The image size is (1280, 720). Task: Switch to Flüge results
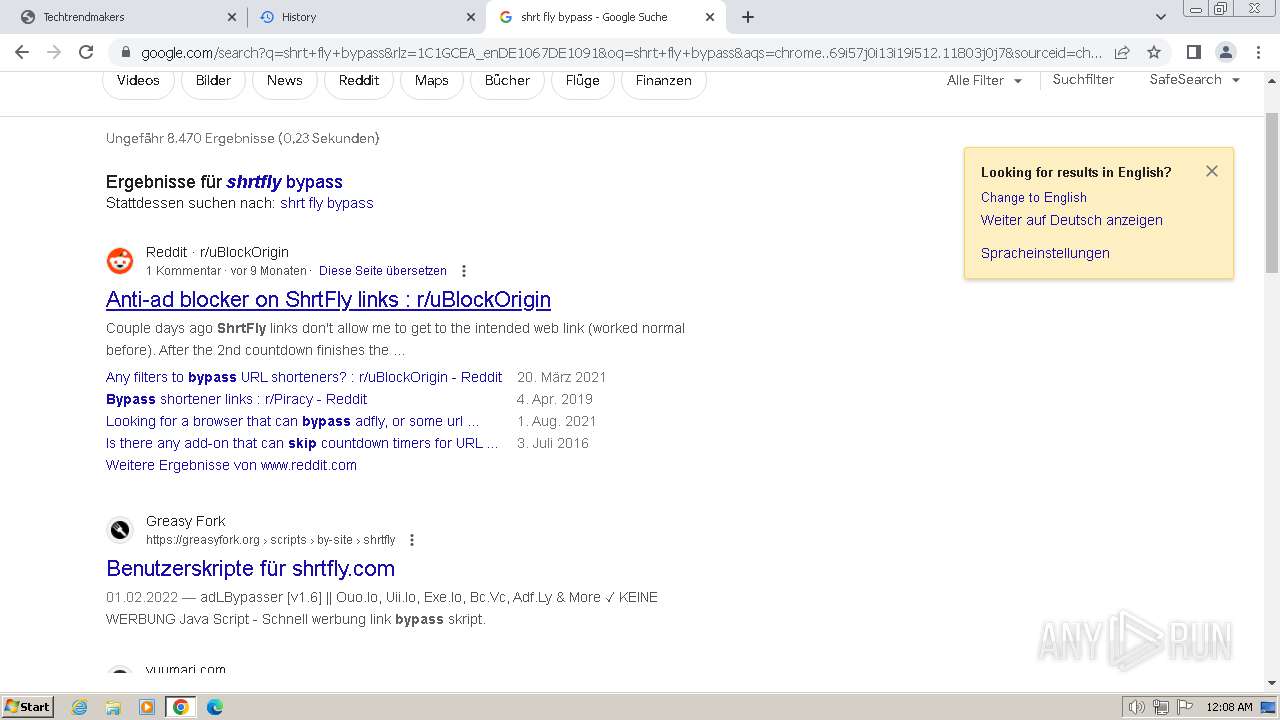[583, 80]
